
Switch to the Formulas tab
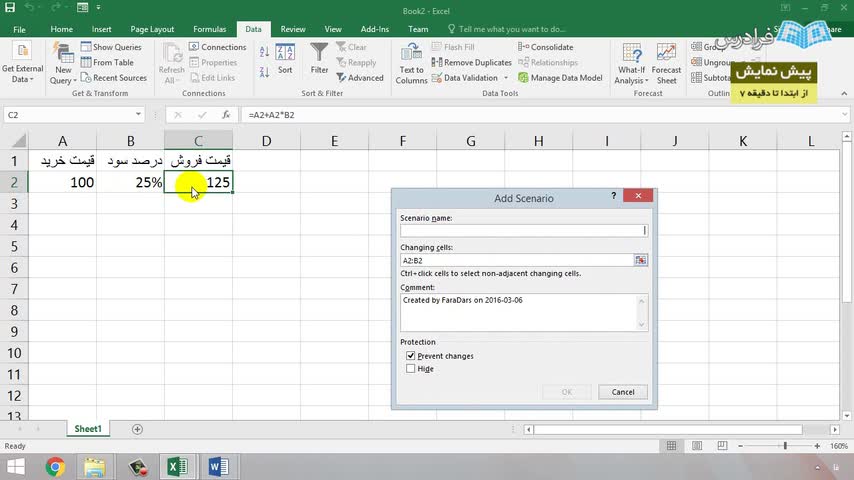210,29
